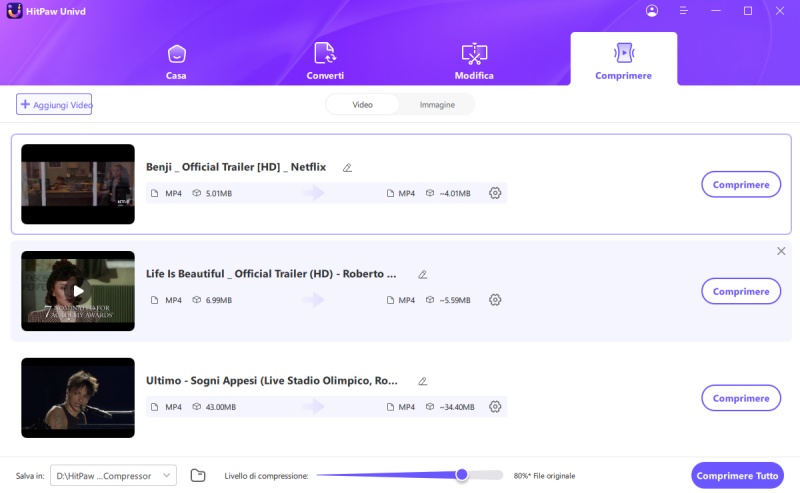Viewport: 800px width, 493px height.
Task: Click the Aggiungi Video button
Action: point(54,104)
